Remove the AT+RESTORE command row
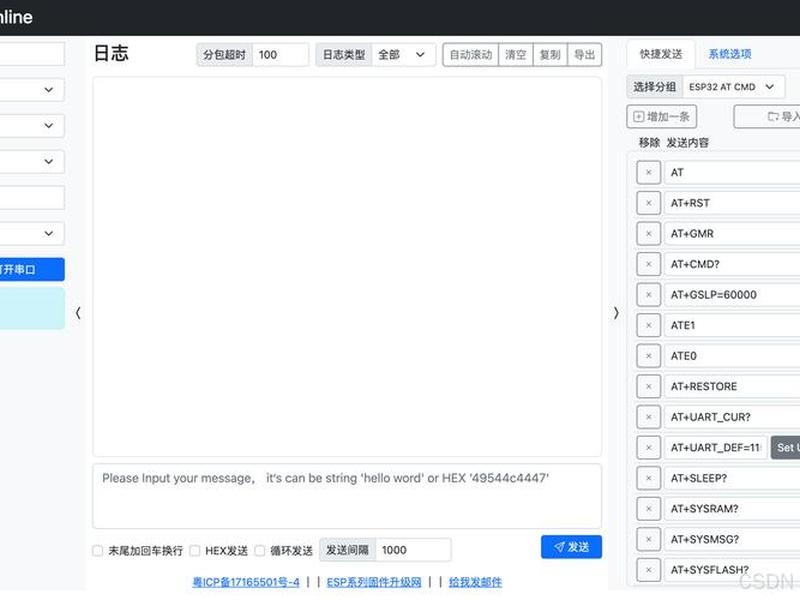The height and width of the screenshot is (600, 800). [x=648, y=387]
